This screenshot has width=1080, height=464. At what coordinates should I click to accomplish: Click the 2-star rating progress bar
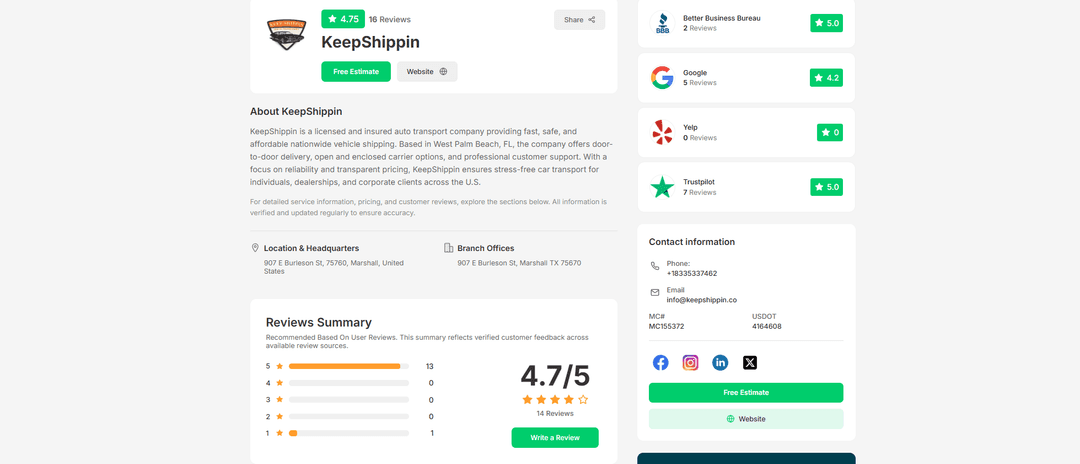click(x=349, y=416)
